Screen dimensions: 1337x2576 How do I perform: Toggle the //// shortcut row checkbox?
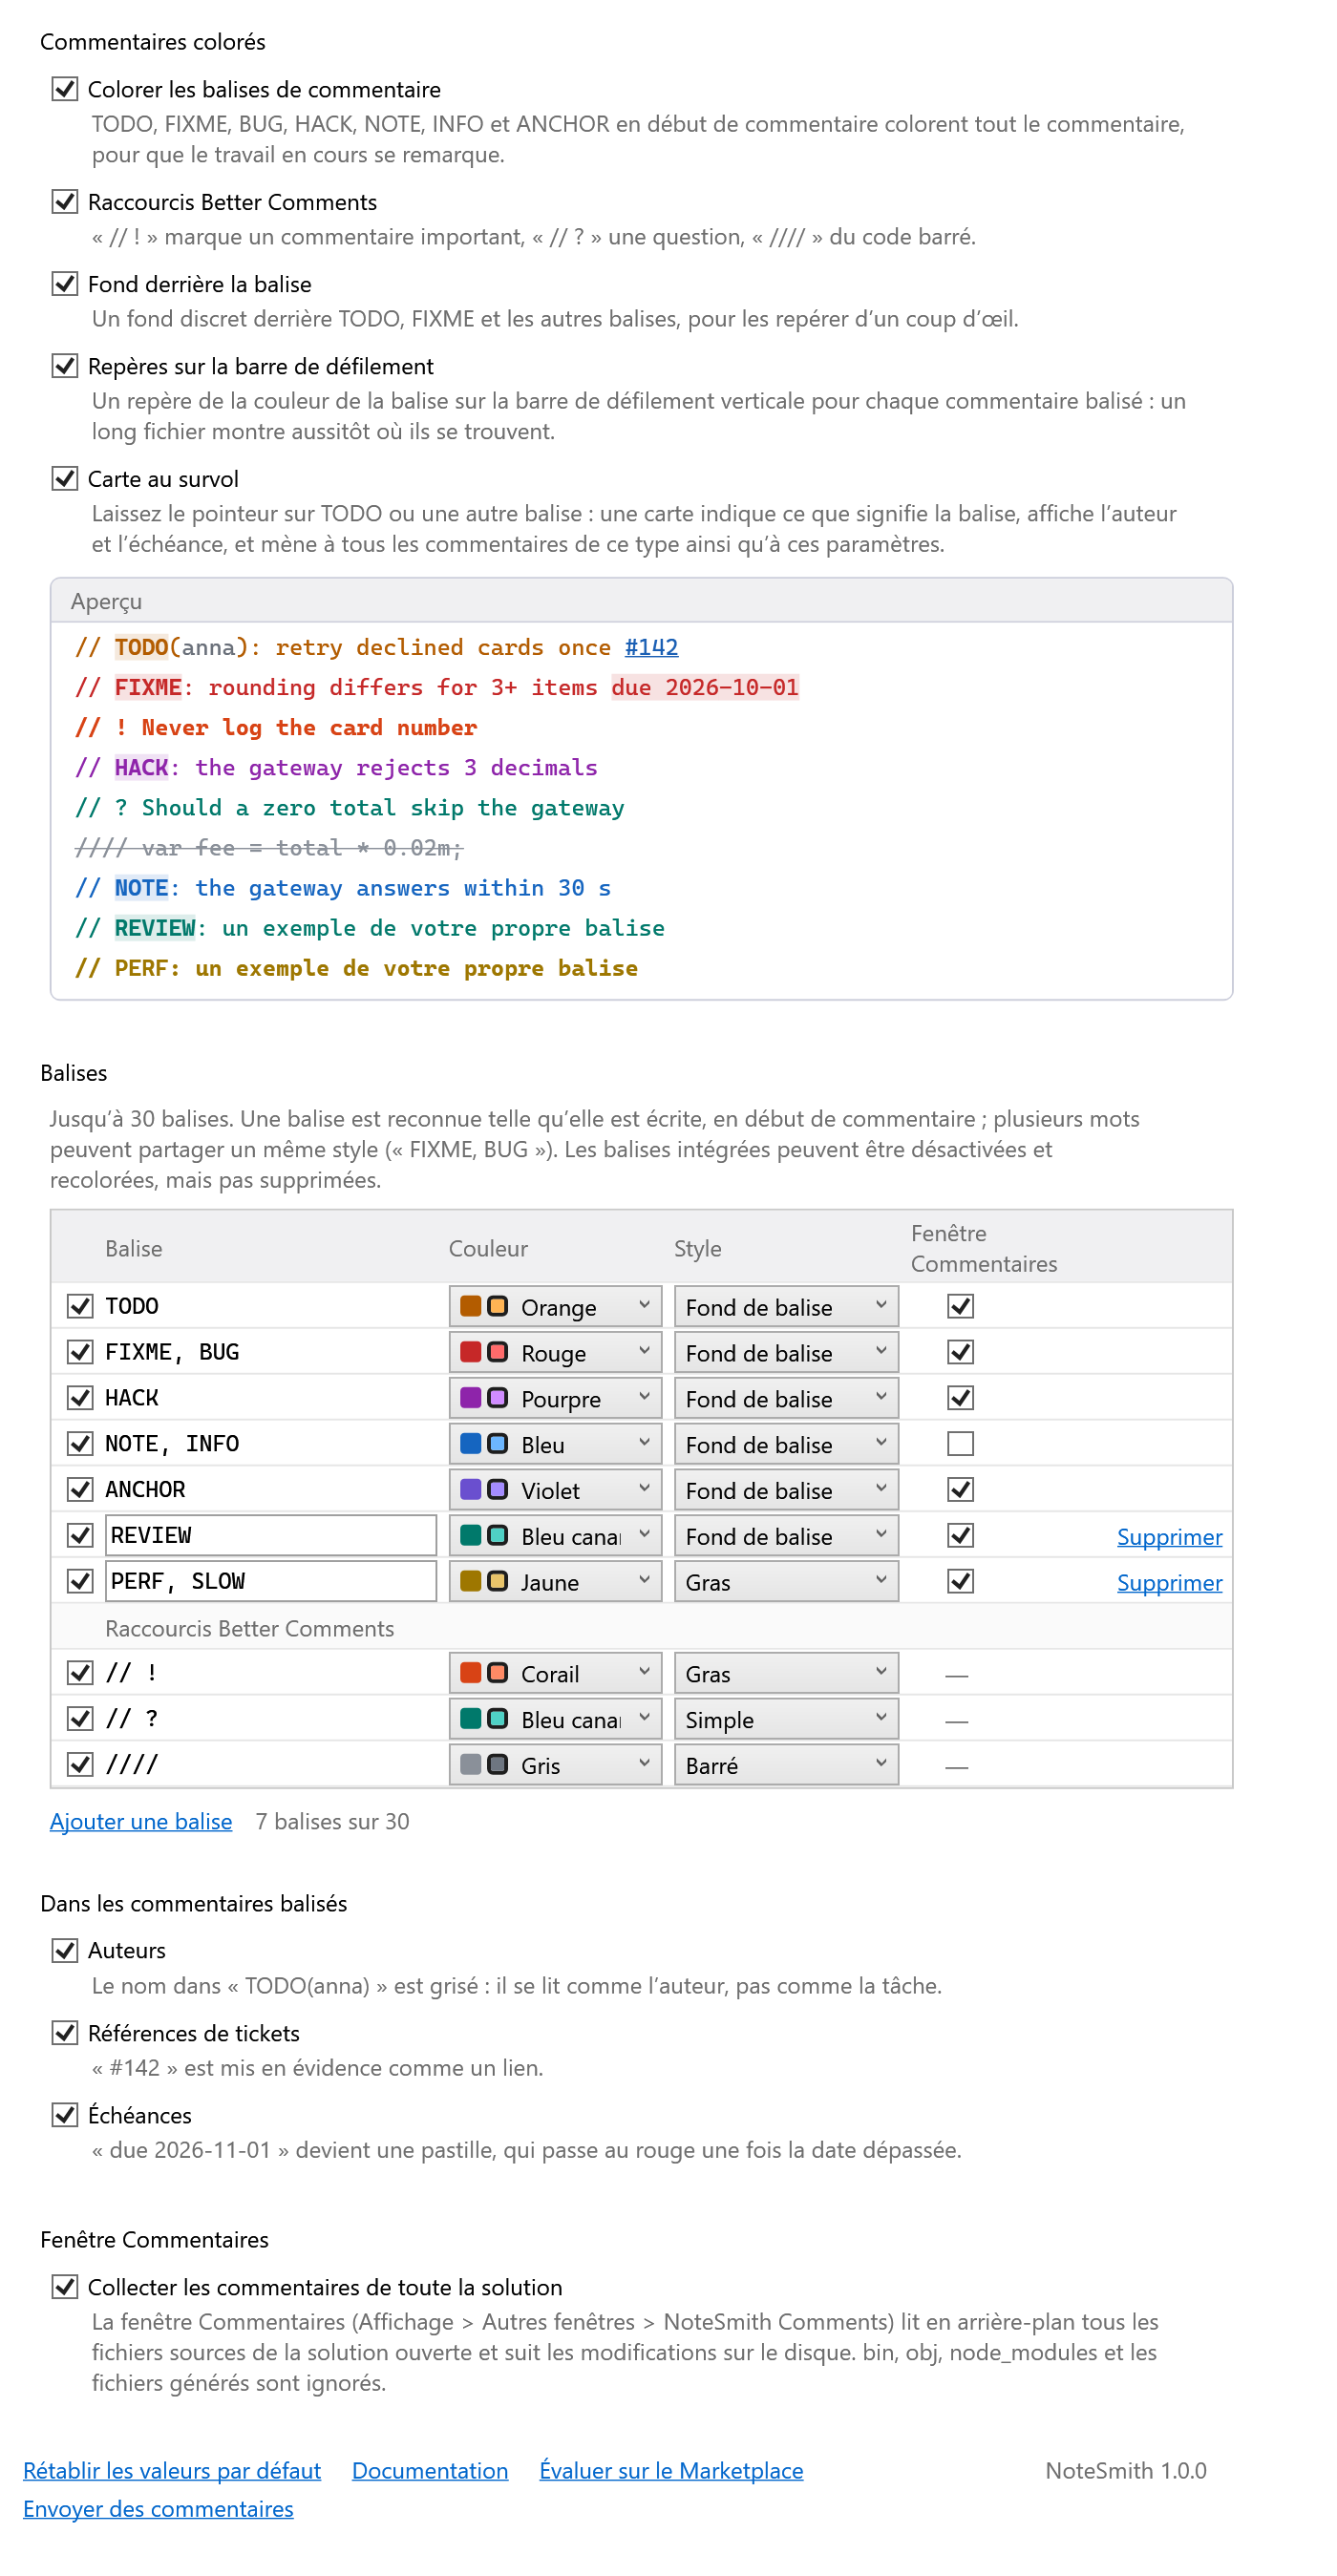pos(80,1764)
